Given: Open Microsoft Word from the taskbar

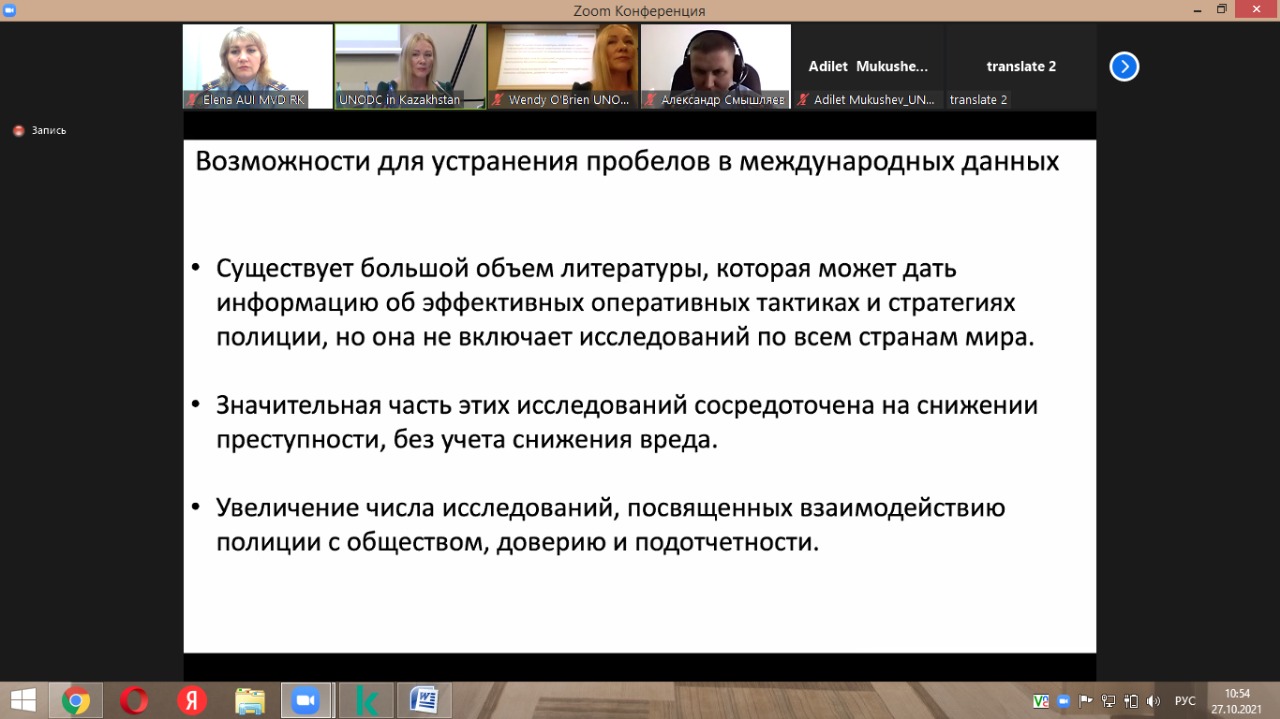Looking at the screenshot, I should pos(423,700).
